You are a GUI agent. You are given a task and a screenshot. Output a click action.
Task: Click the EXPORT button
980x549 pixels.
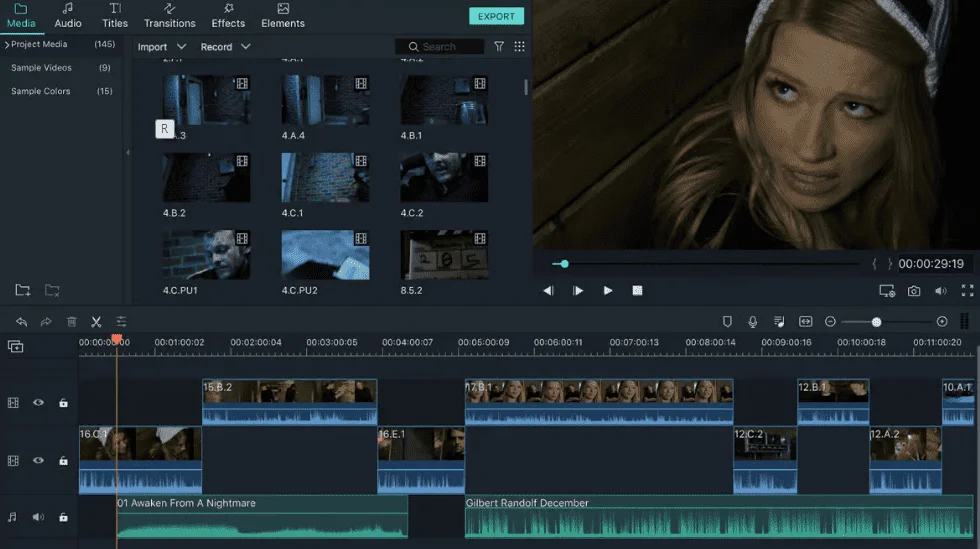click(496, 16)
